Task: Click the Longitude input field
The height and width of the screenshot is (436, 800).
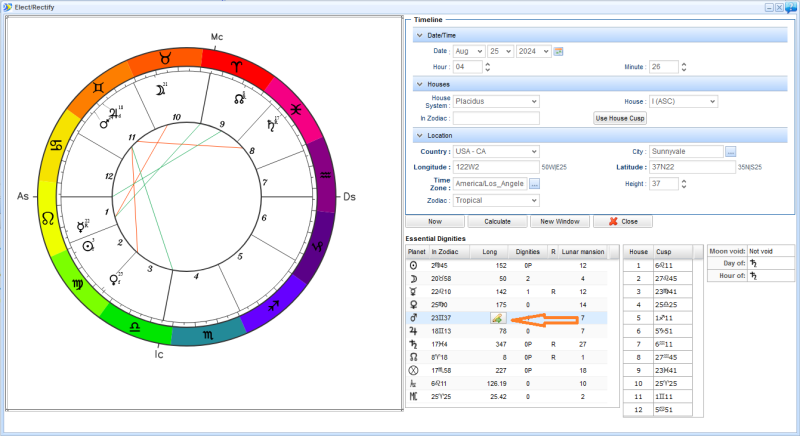Action: click(495, 167)
